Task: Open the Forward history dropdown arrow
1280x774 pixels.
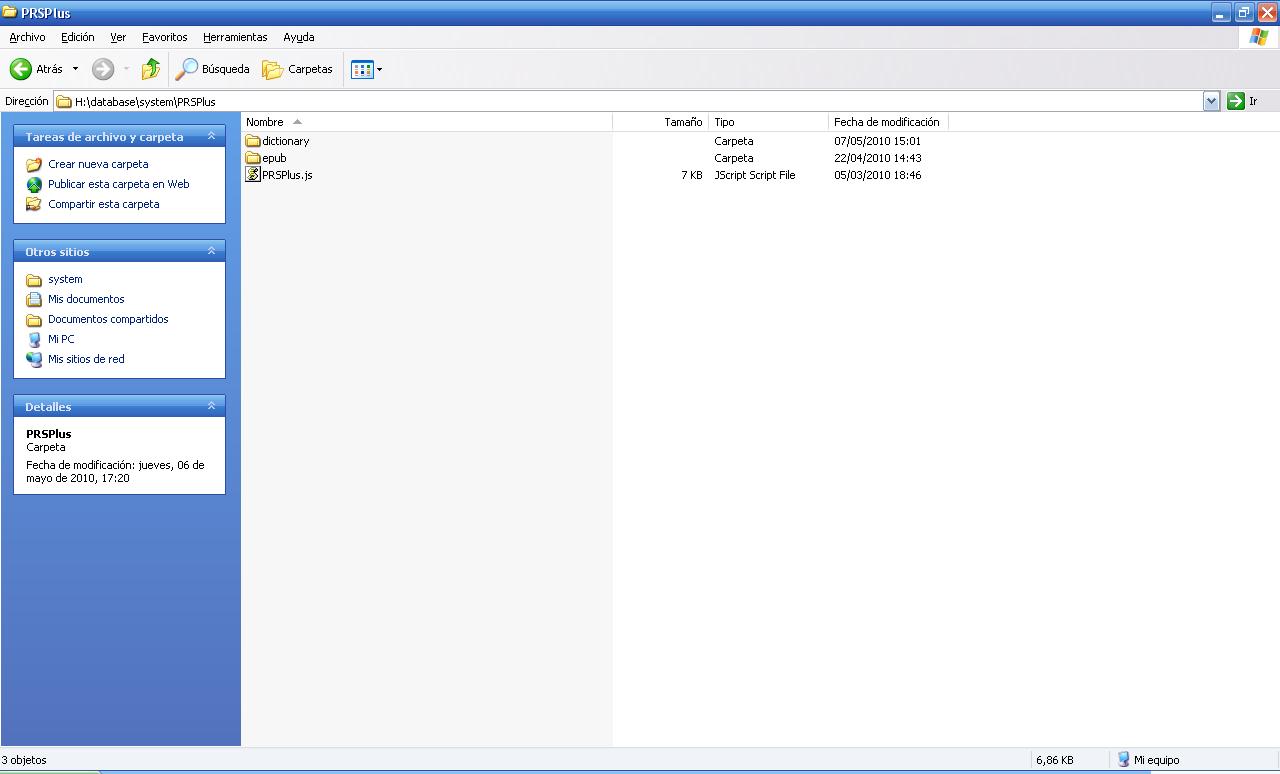Action: (x=126, y=69)
